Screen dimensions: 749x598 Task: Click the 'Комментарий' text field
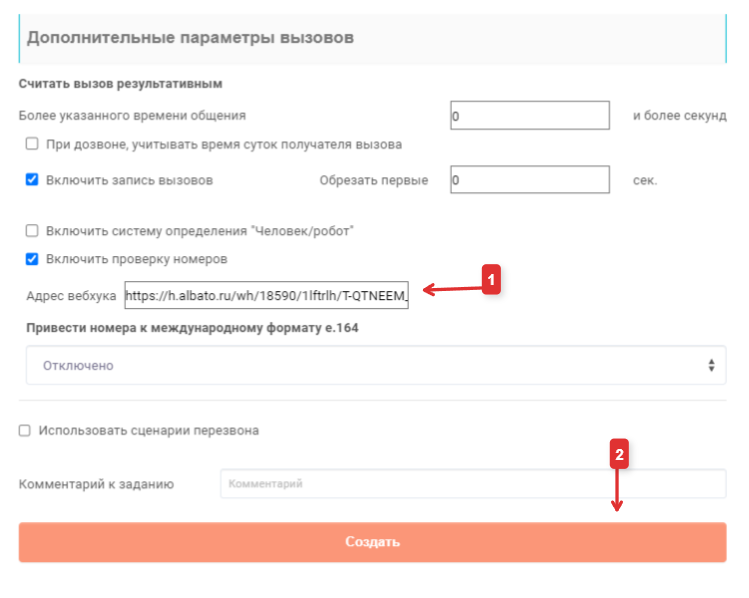click(x=473, y=484)
